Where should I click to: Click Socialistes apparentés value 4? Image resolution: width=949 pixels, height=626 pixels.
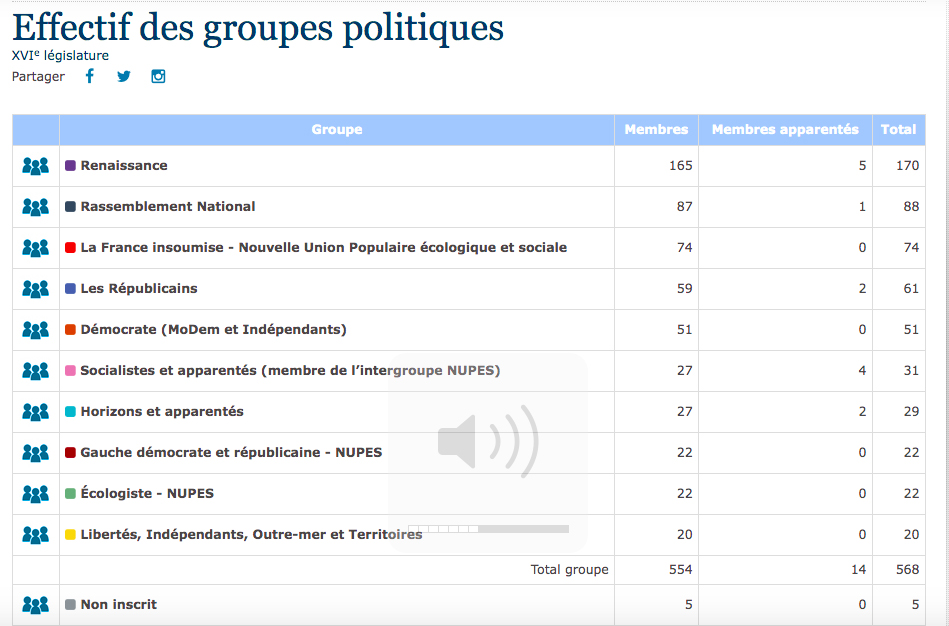[862, 371]
